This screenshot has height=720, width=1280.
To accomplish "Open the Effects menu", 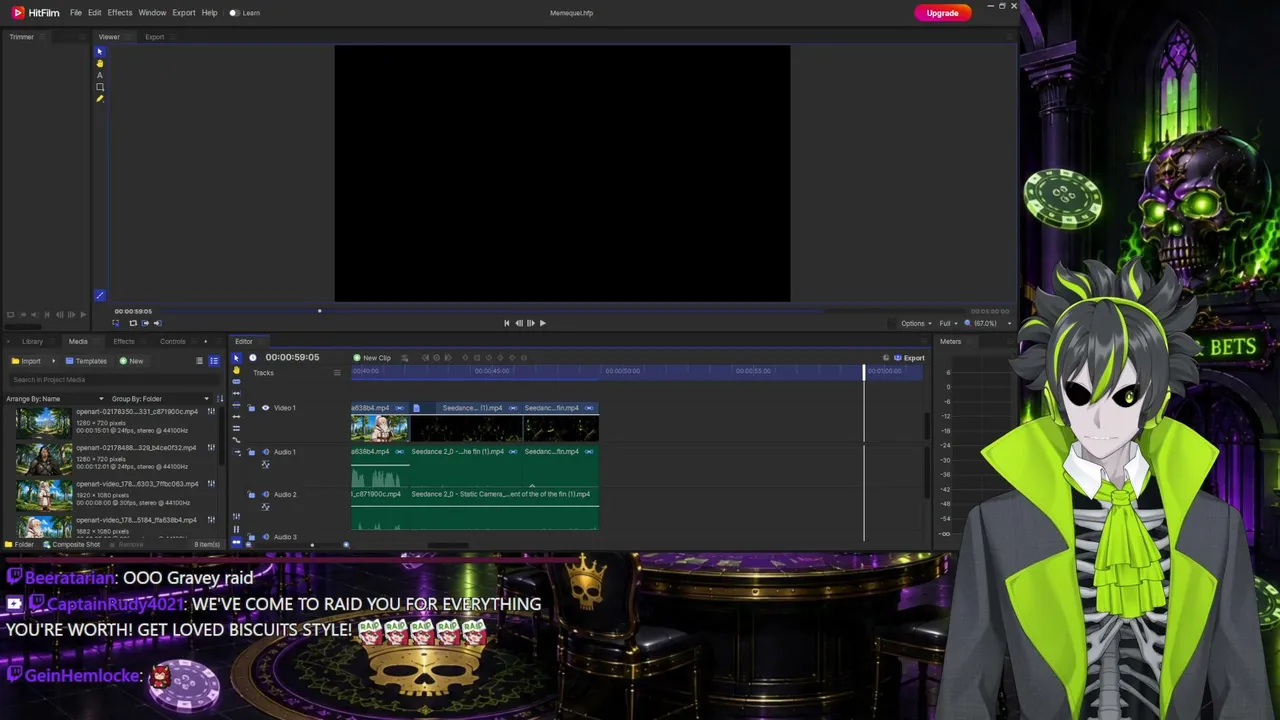I will pos(119,13).
